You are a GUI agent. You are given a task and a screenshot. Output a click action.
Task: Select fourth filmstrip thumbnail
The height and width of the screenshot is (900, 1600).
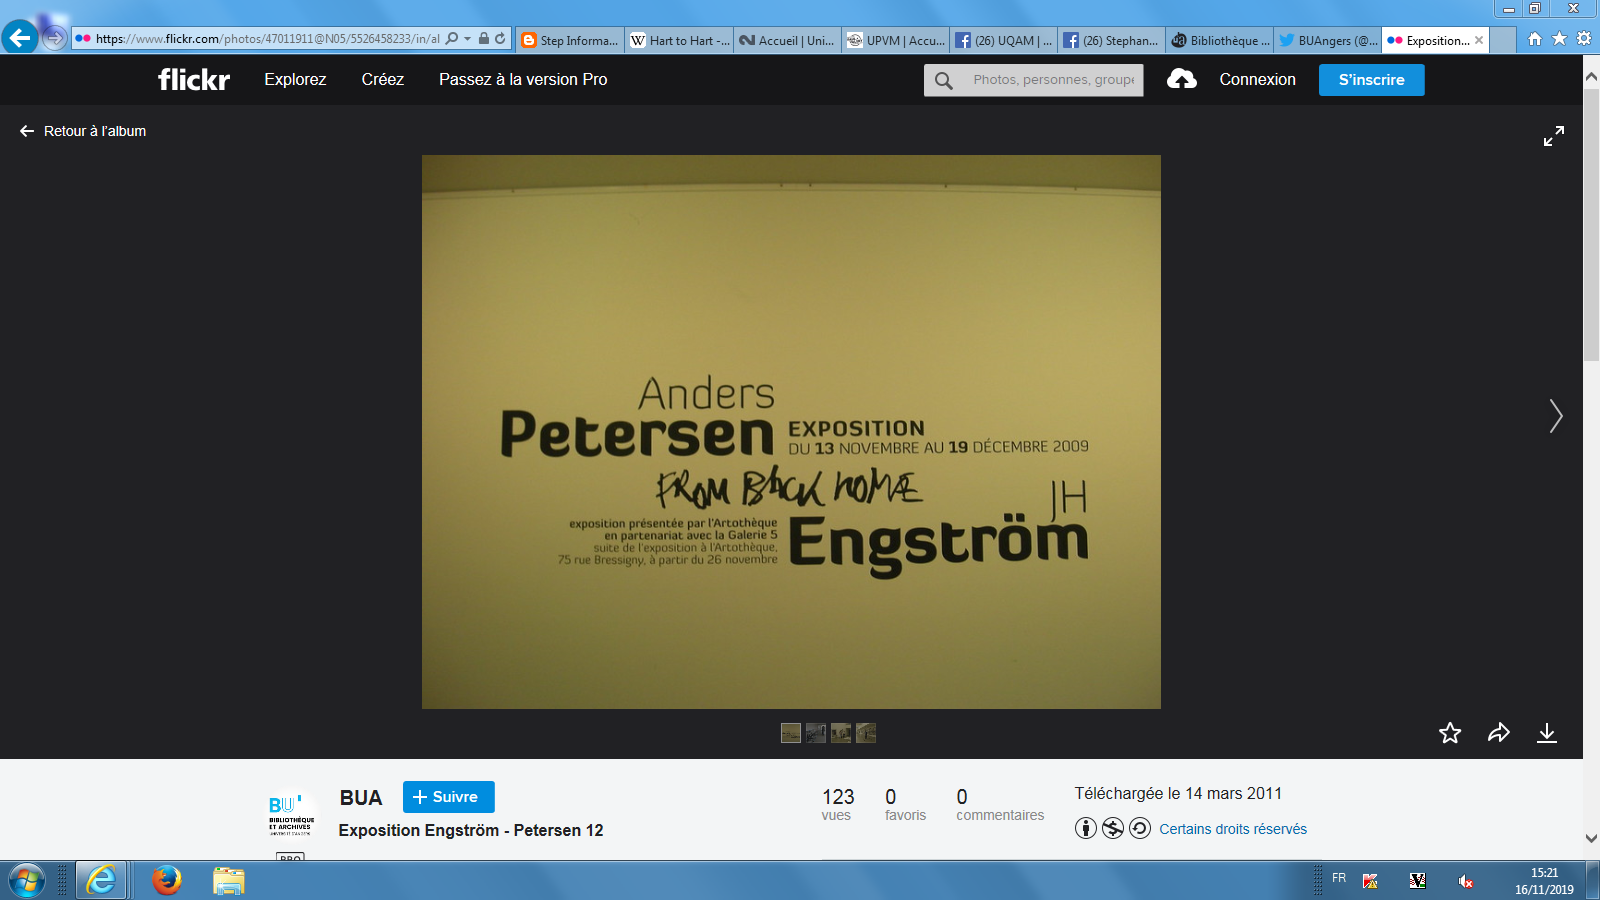(x=865, y=733)
